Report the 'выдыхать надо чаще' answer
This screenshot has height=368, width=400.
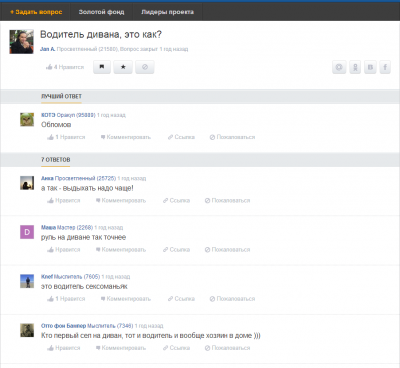[227, 200]
